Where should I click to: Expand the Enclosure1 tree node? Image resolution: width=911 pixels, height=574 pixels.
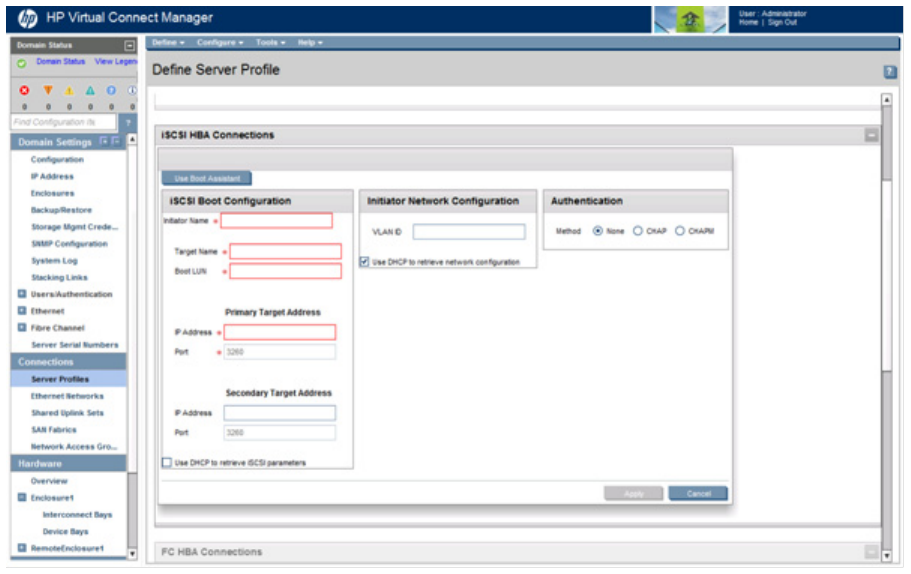(x=21, y=497)
